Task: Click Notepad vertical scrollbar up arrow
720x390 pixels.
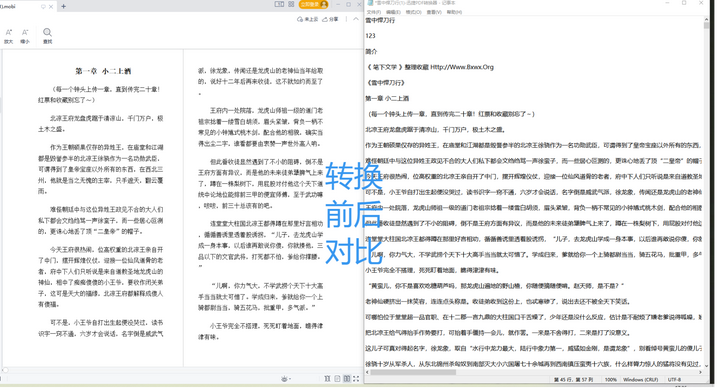Action: pos(706,19)
